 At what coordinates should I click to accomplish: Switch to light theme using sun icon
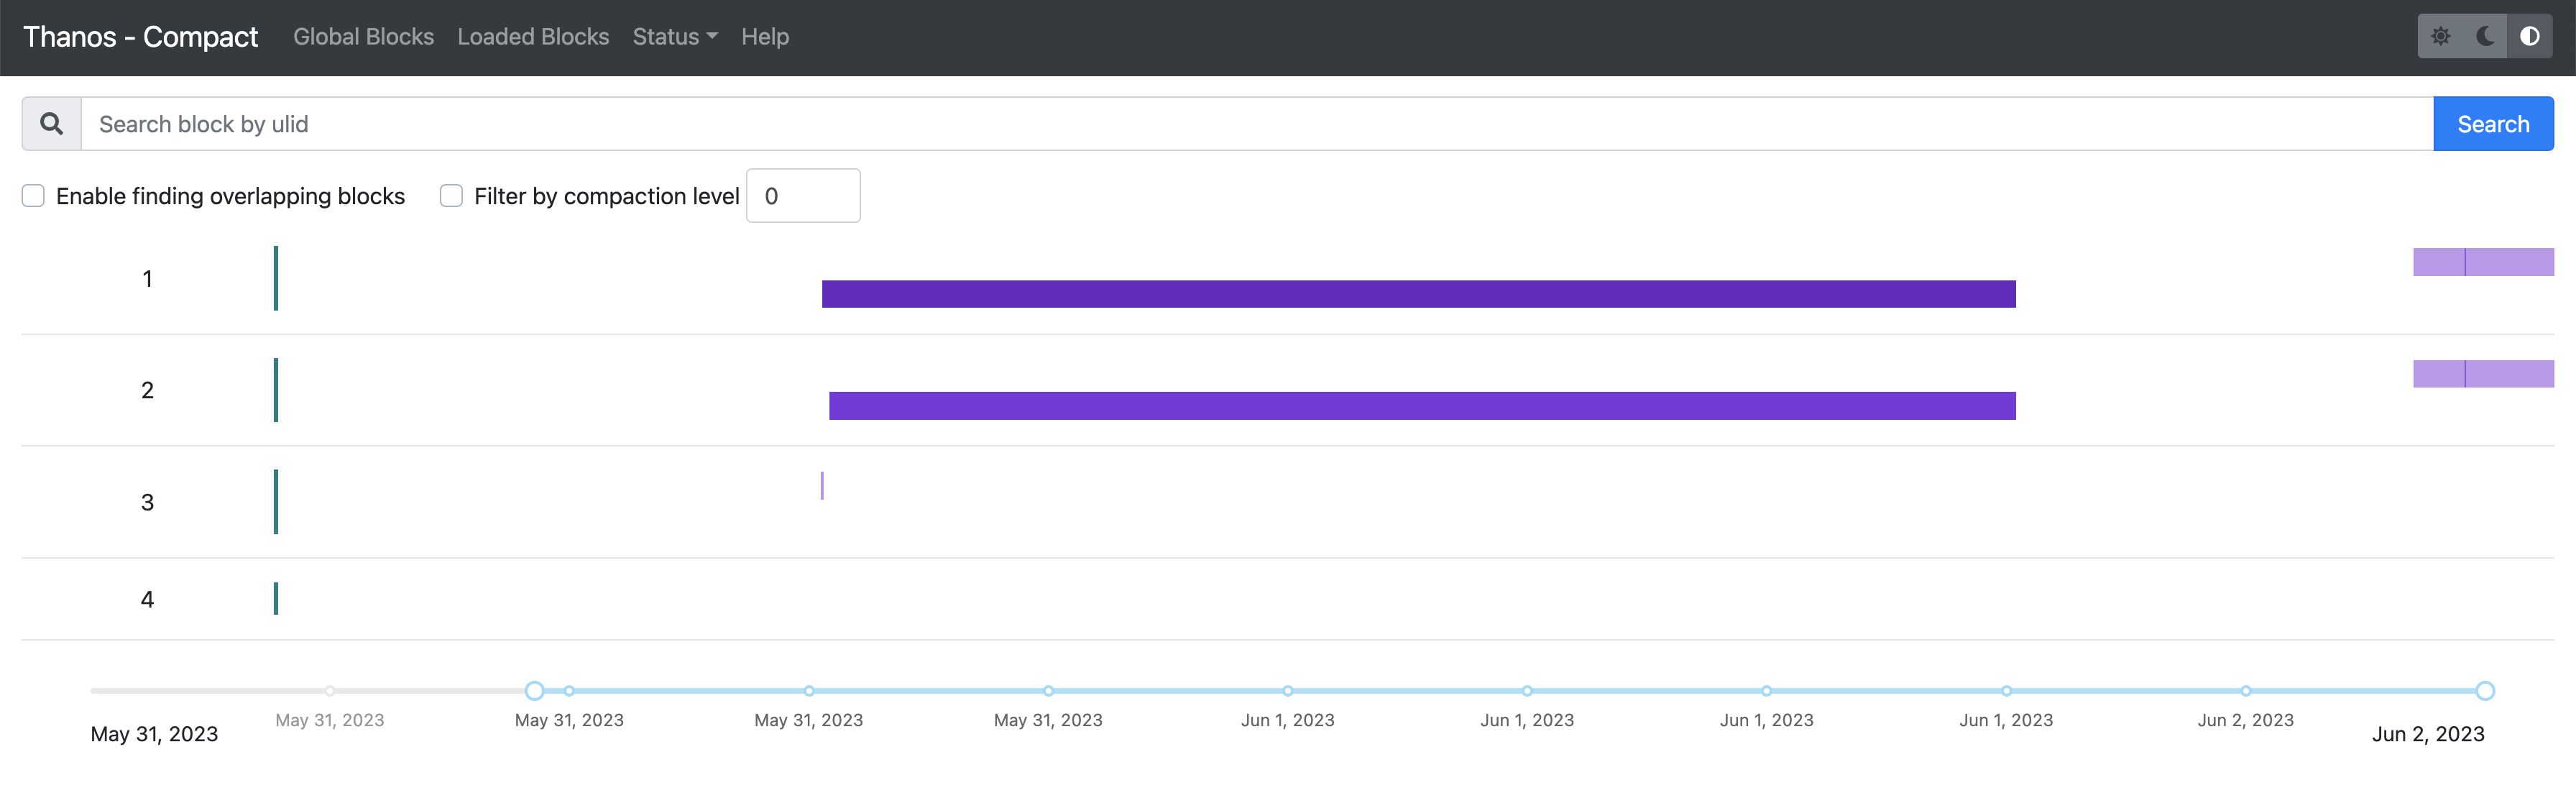[2440, 36]
